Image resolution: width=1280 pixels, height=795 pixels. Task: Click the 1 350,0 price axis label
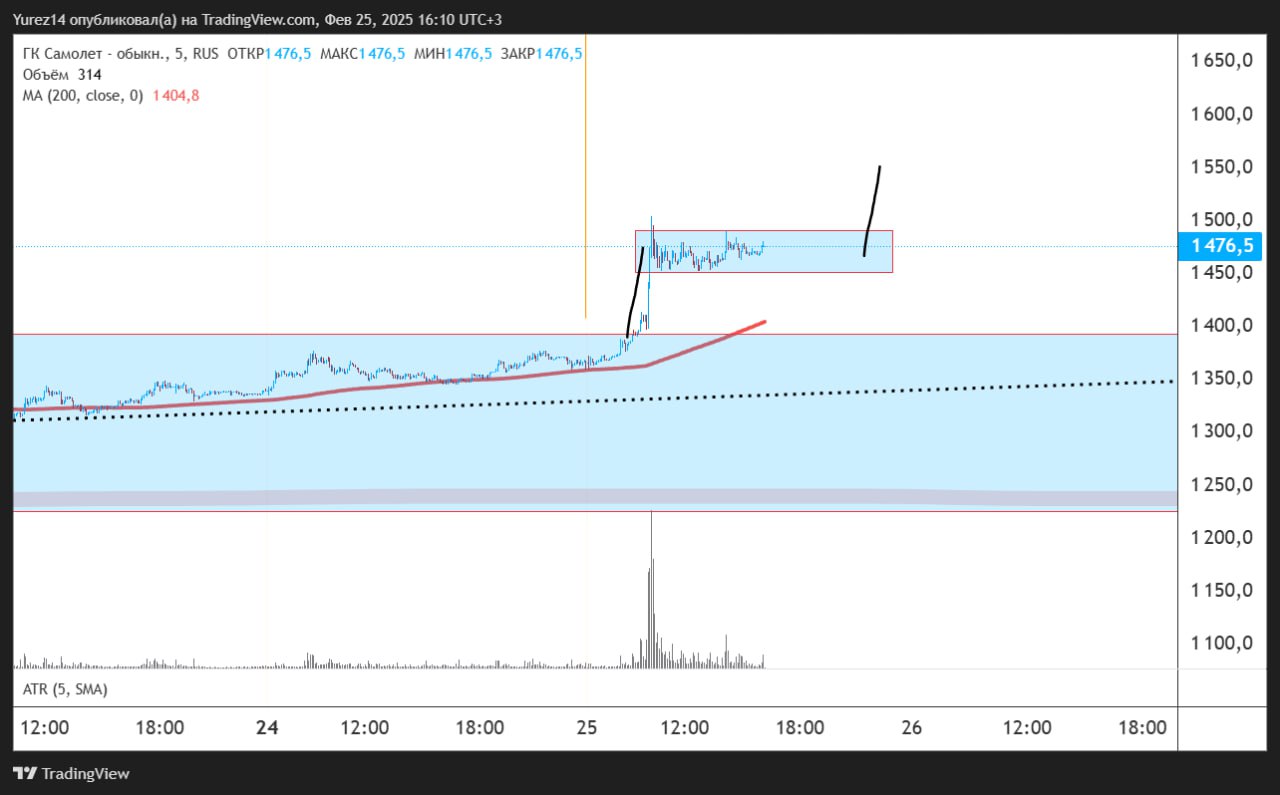tap(1222, 379)
